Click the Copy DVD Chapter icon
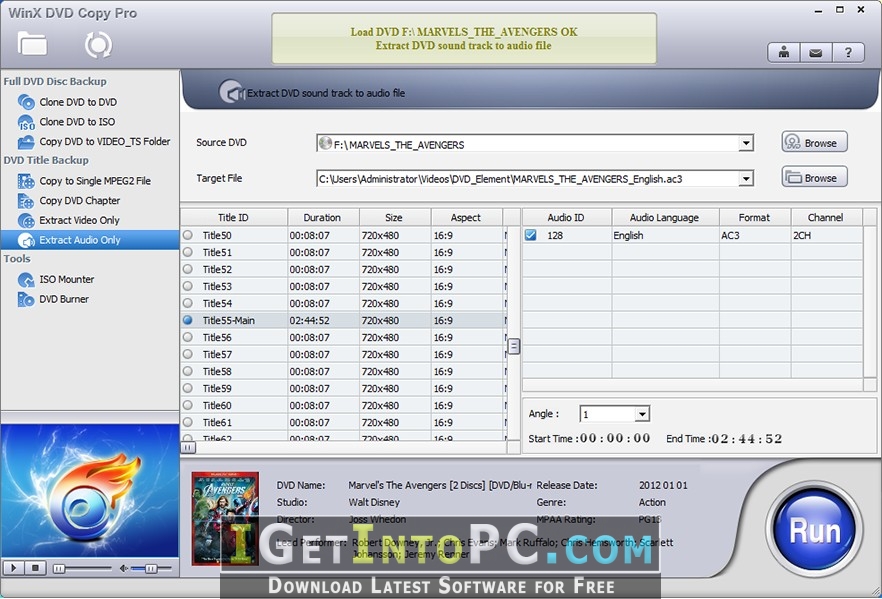Image resolution: width=882 pixels, height=599 pixels. coord(26,201)
